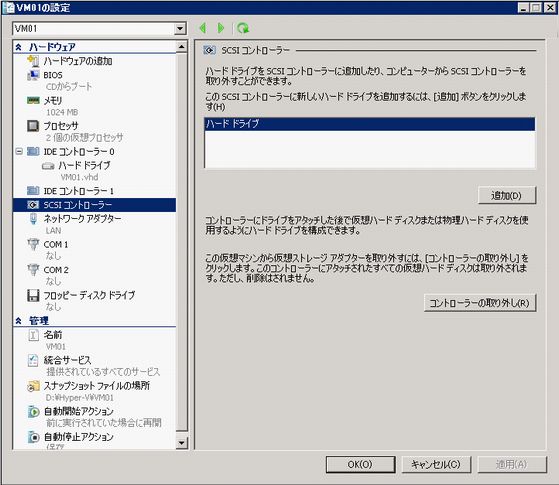The image size is (559, 485).
Task: Collapse the IDE コントローラー 0 node
Action: coord(19,152)
